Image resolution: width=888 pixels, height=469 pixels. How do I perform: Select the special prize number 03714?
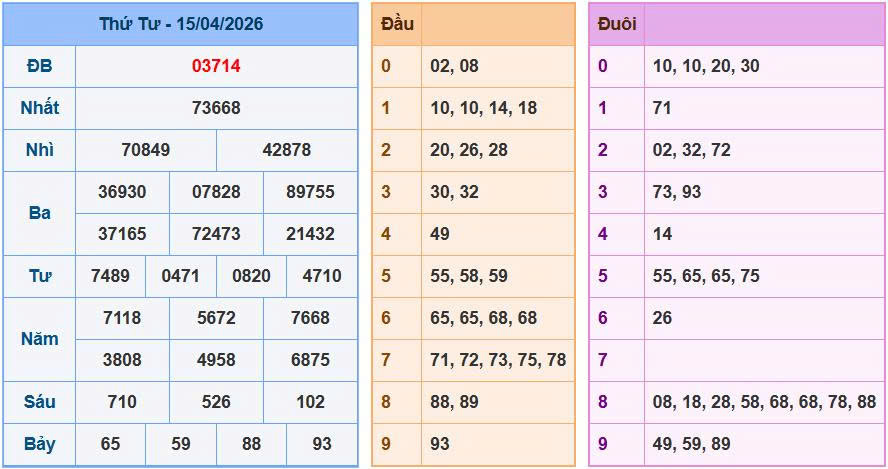point(216,66)
